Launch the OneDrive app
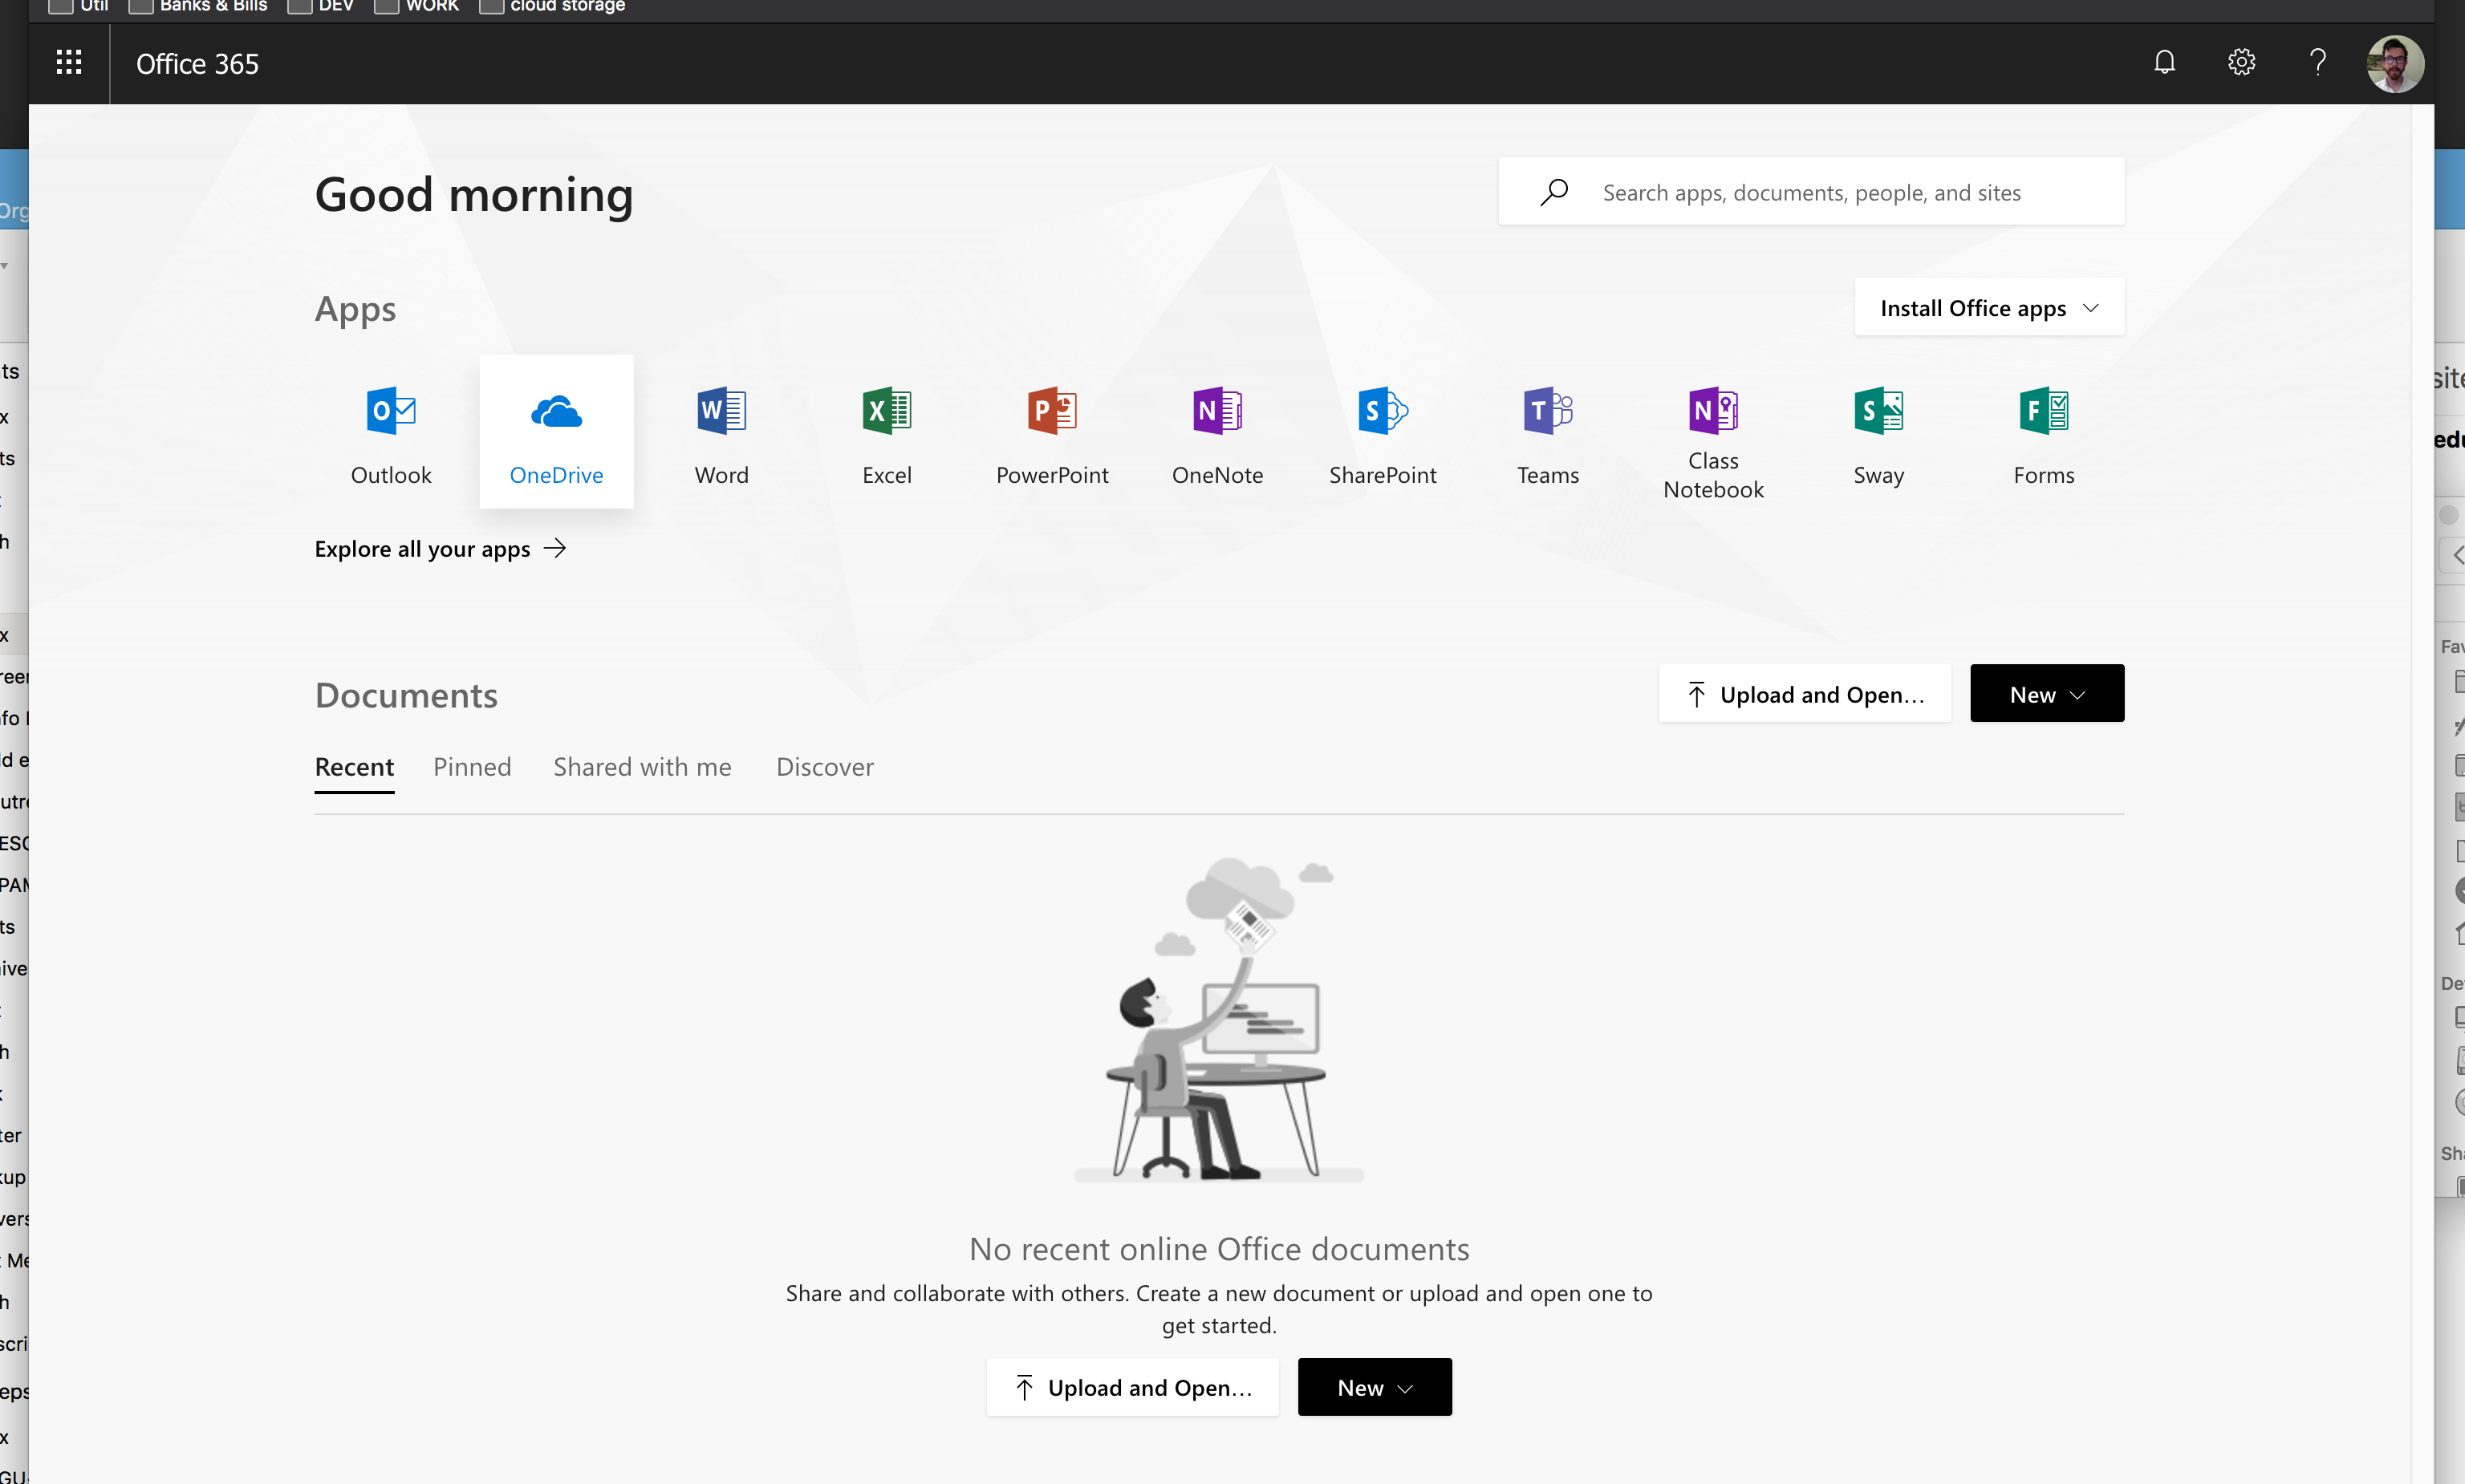The image size is (2465, 1484). coord(556,432)
